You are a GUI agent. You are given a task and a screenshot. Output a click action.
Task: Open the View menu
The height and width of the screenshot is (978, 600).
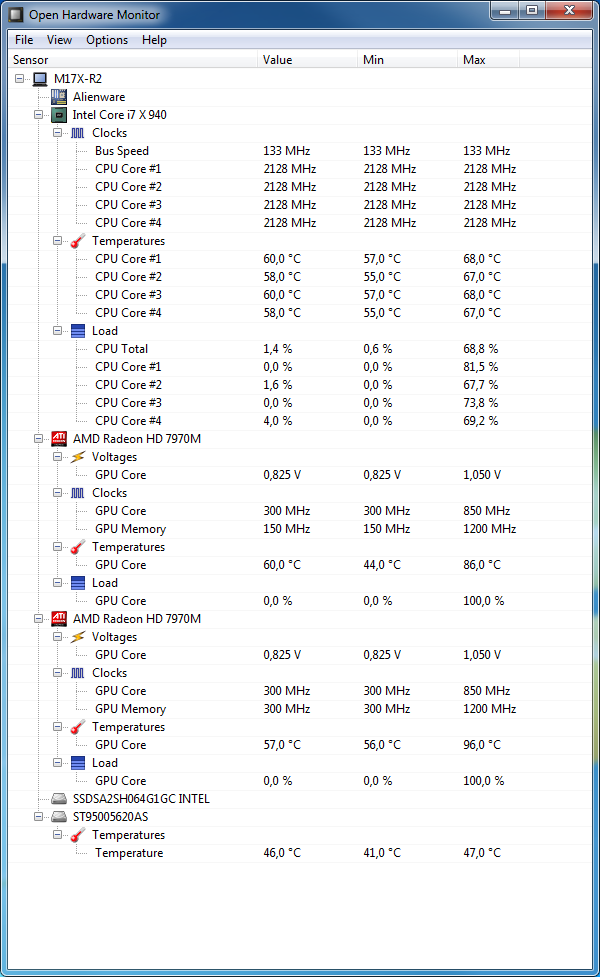(x=59, y=40)
